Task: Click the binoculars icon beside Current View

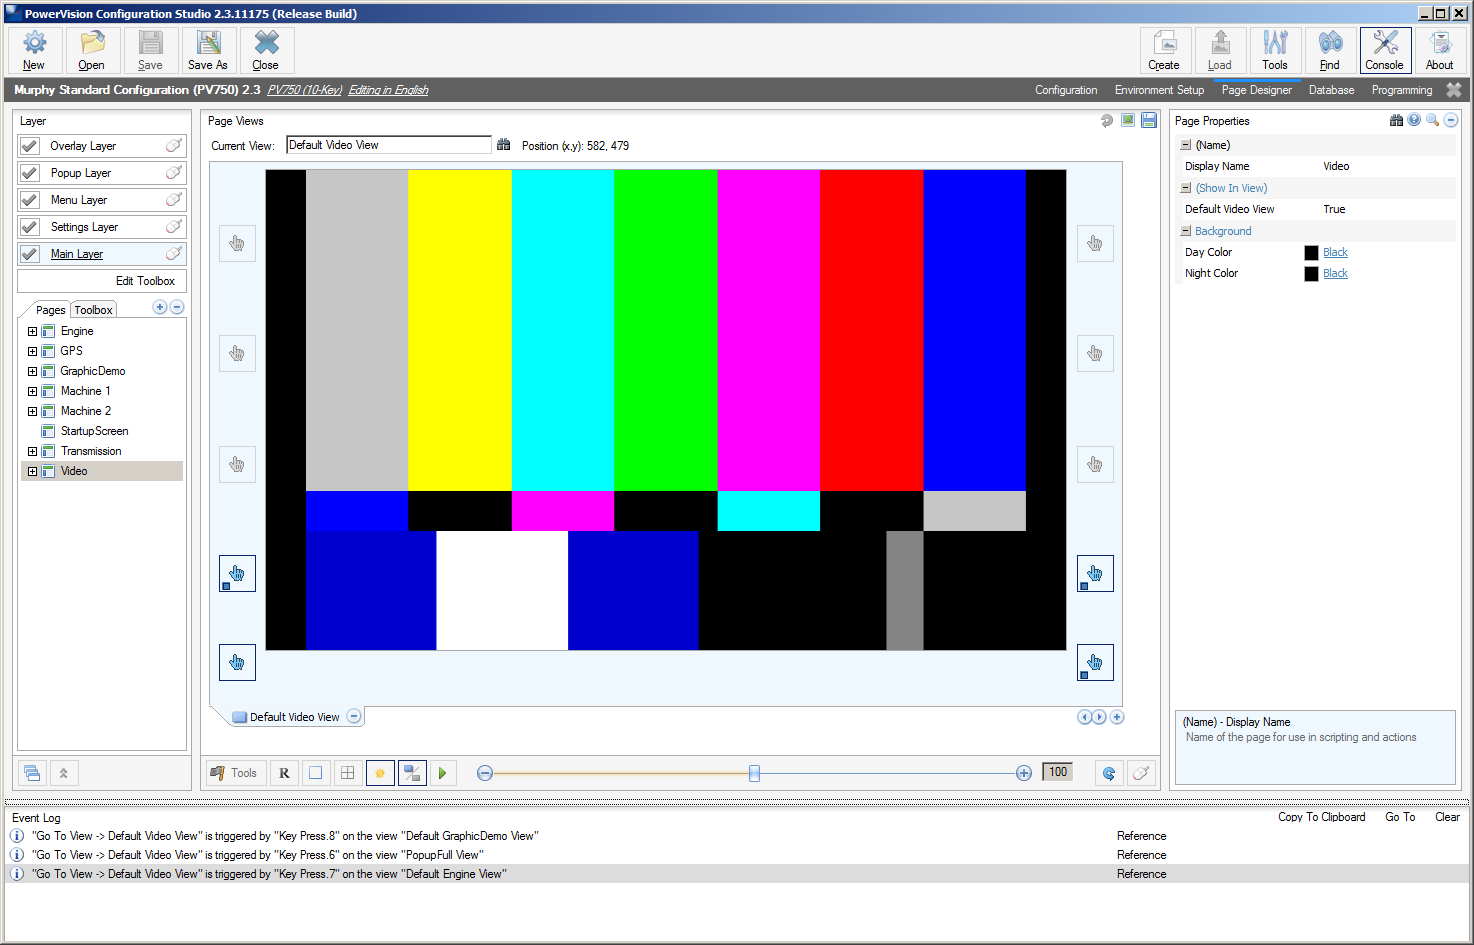Action: coord(504,145)
